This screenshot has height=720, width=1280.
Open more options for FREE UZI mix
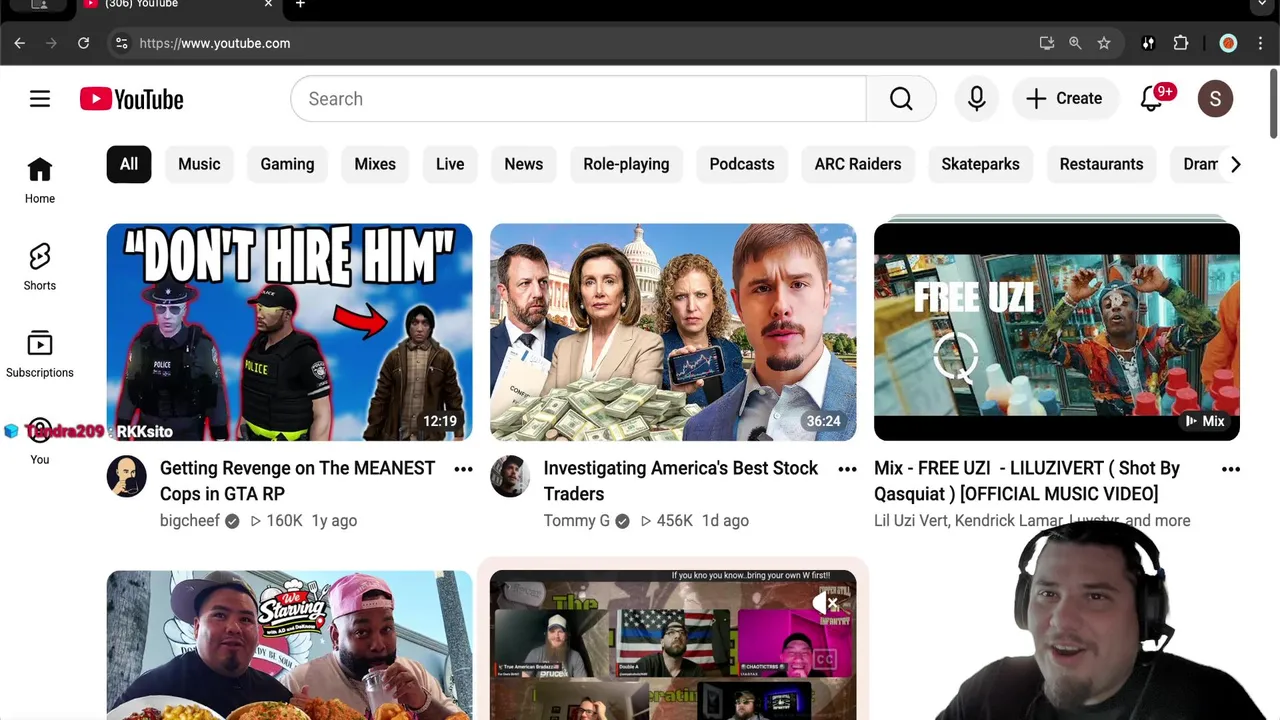point(1231,469)
